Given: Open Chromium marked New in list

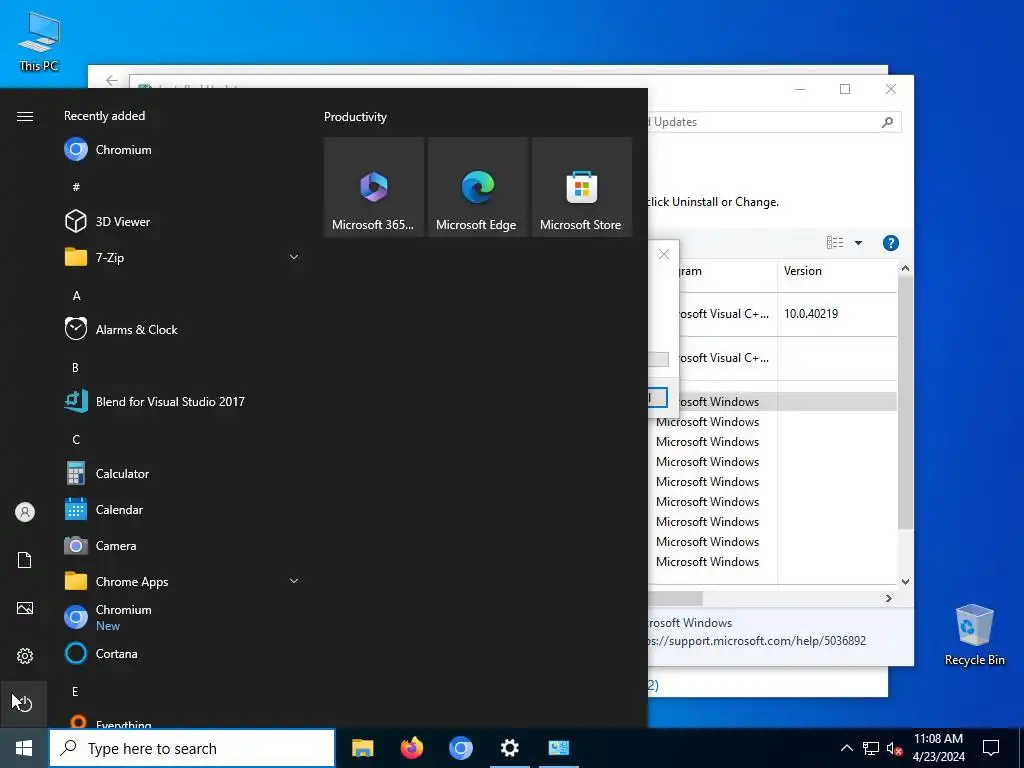Looking at the screenshot, I should click(x=182, y=617).
